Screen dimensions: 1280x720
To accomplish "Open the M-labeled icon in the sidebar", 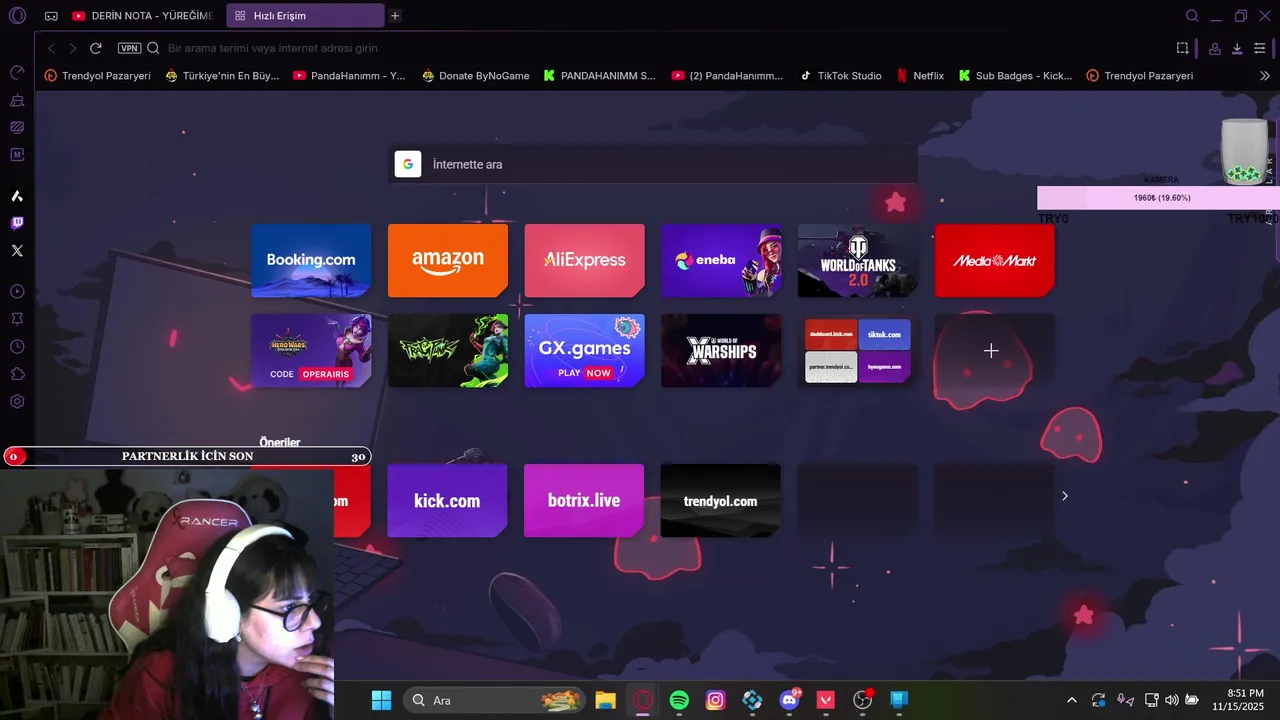I will click(x=17, y=155).
